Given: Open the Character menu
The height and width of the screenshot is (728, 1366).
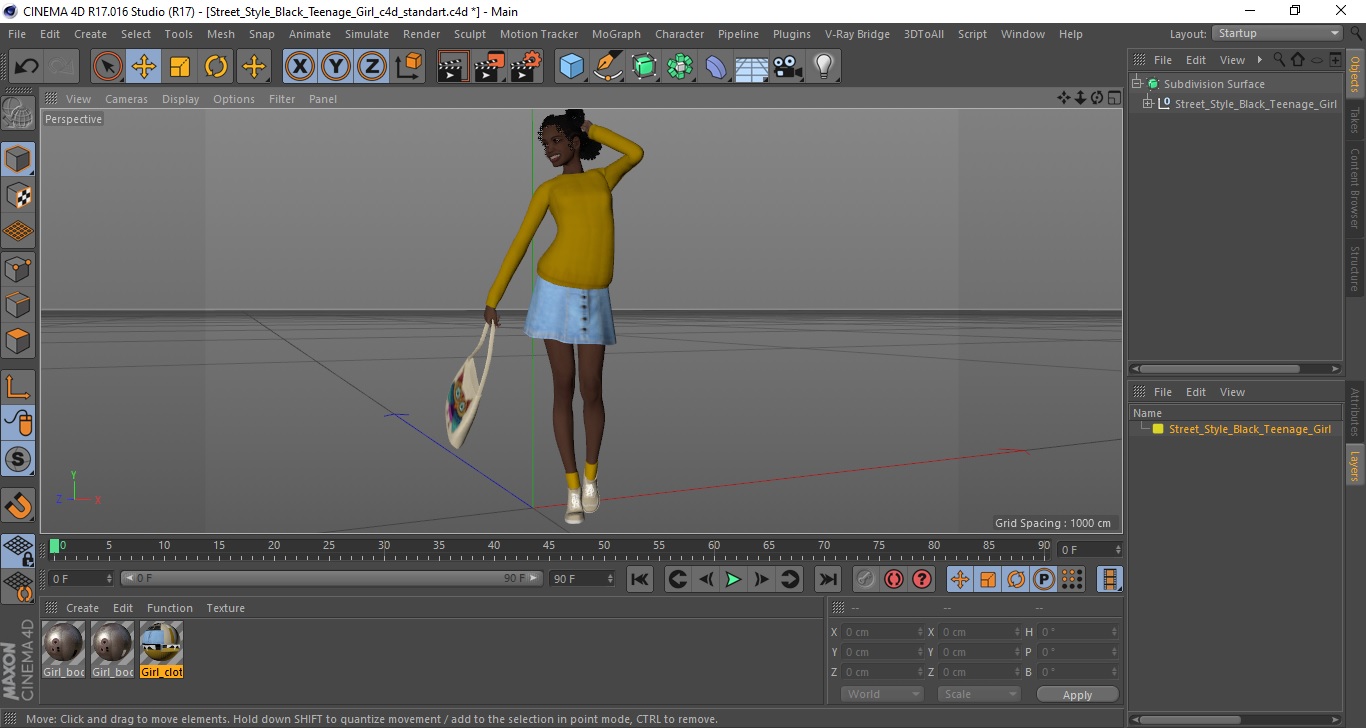Looking at the screenshot, I should pos(679,34).
